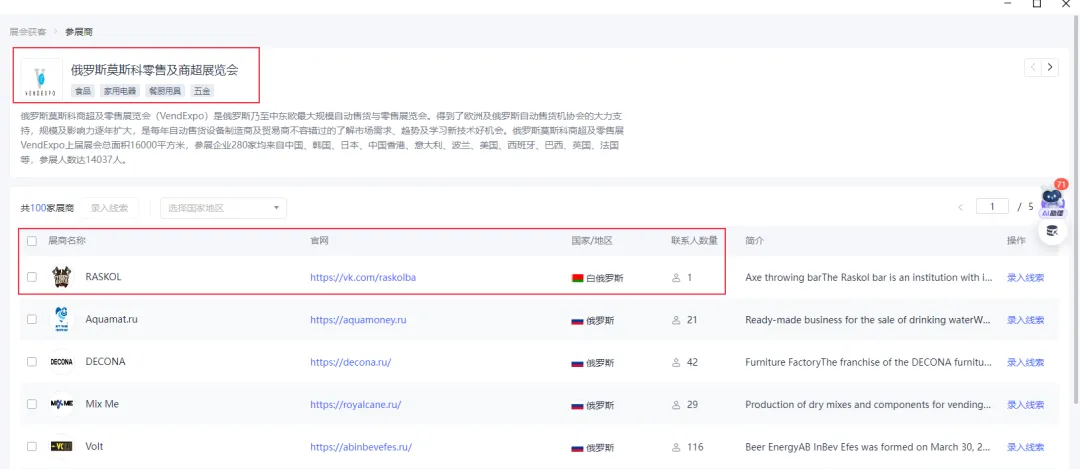Click the Volt company logo
This screenshot has height=469, width=1080.
click(x=61, y=447)
